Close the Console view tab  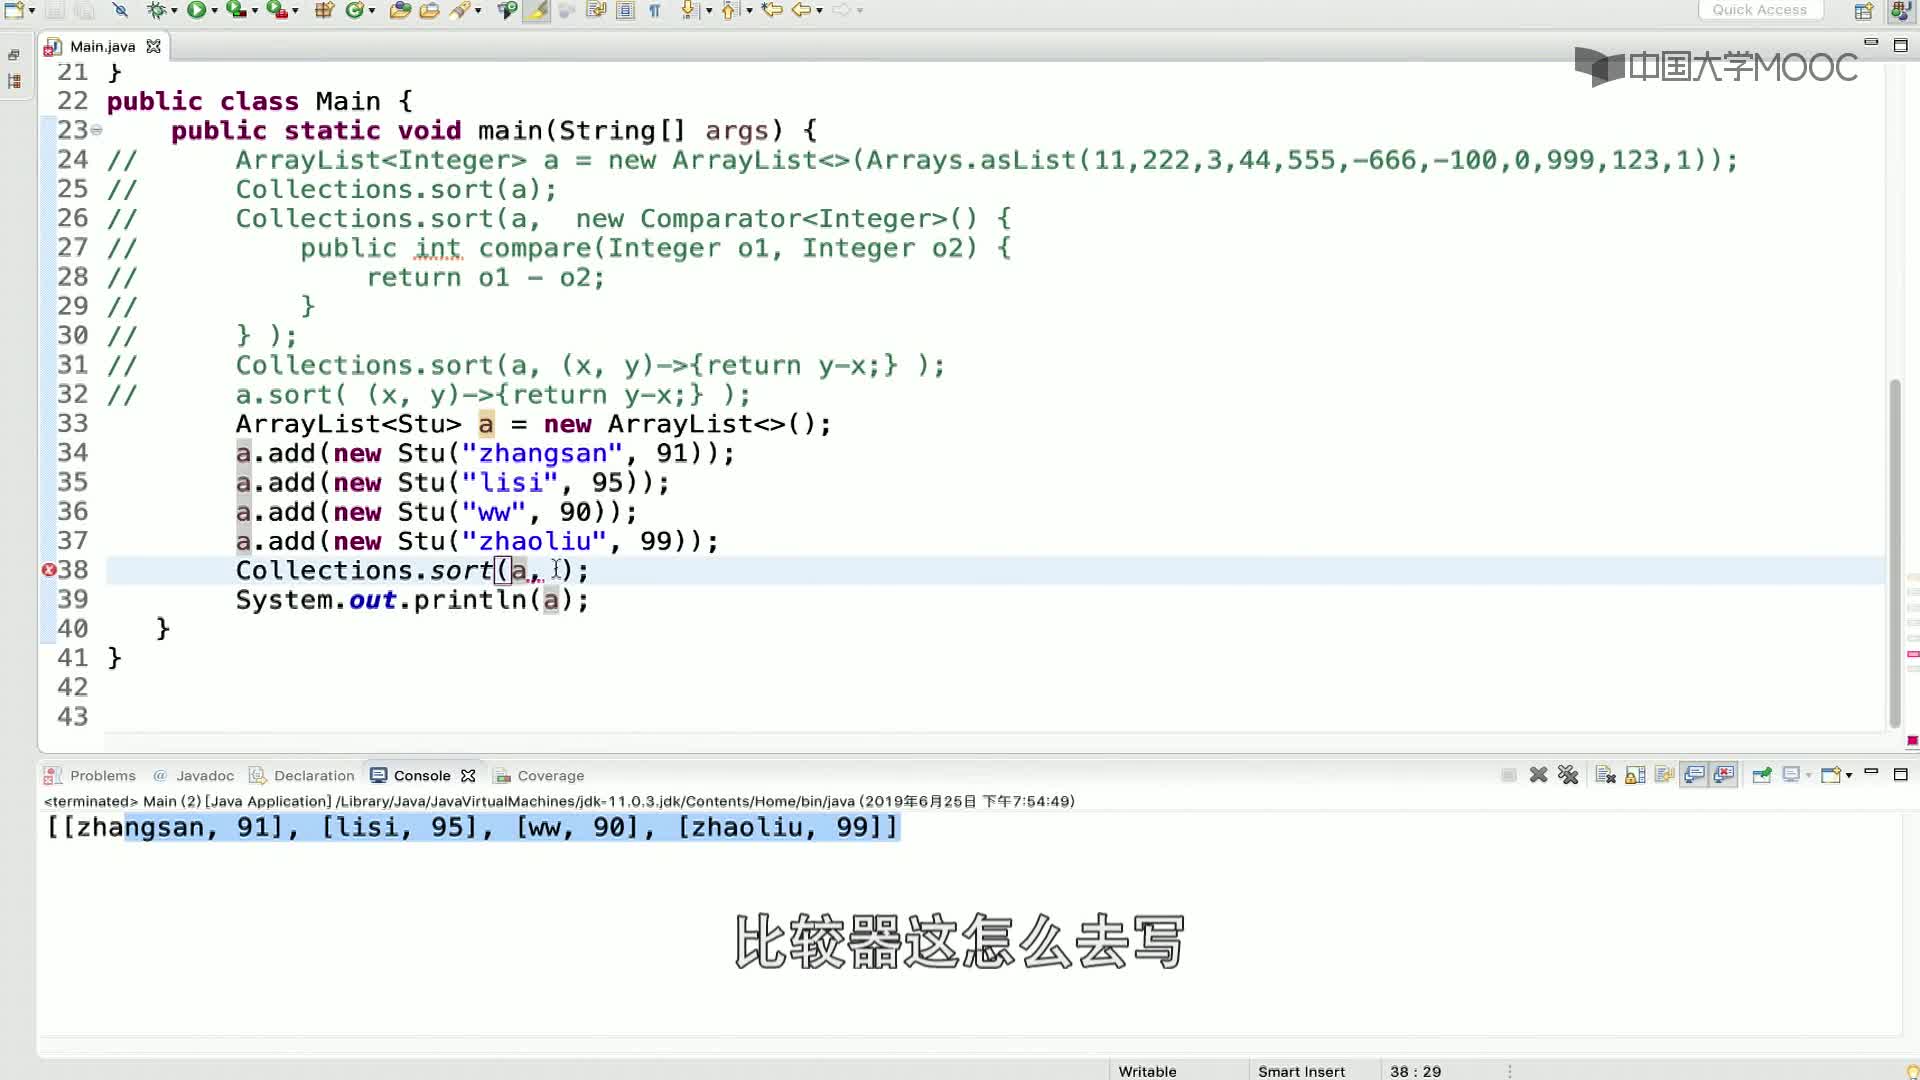point(468,775)
